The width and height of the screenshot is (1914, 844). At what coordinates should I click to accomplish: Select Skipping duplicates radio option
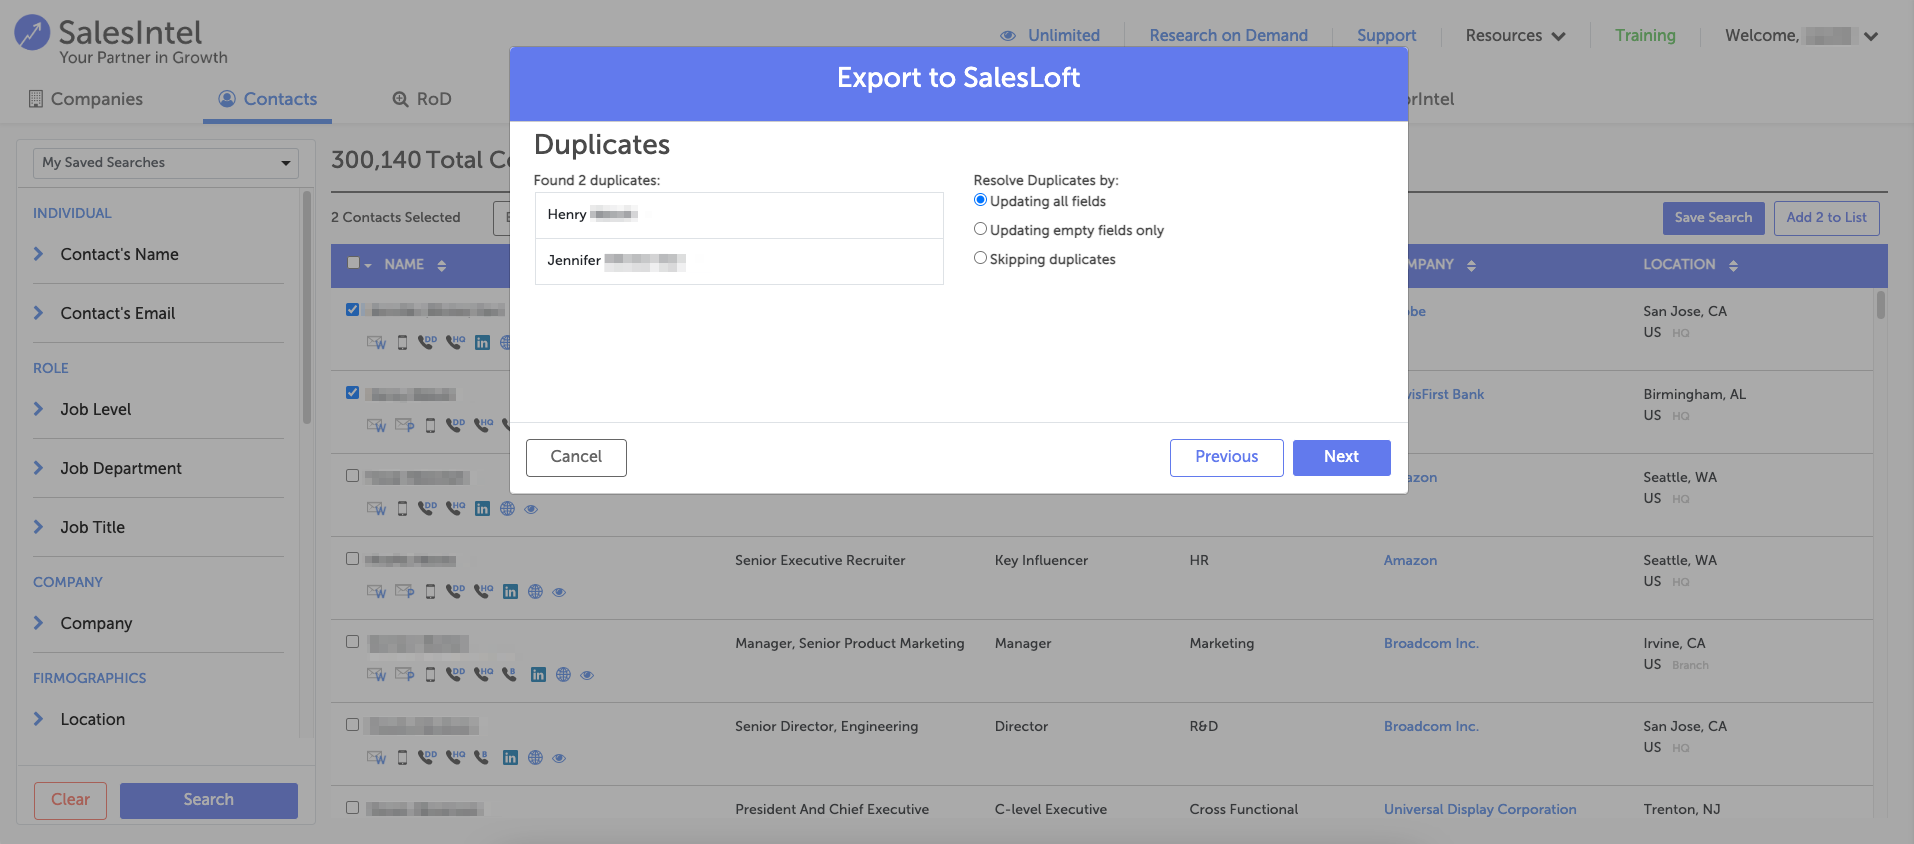coord(980,258)
